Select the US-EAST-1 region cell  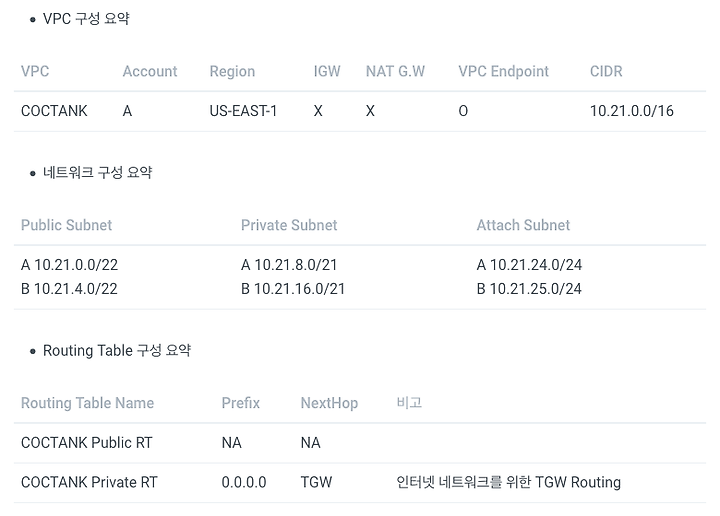pyautogui.click(x=243, y=111)
